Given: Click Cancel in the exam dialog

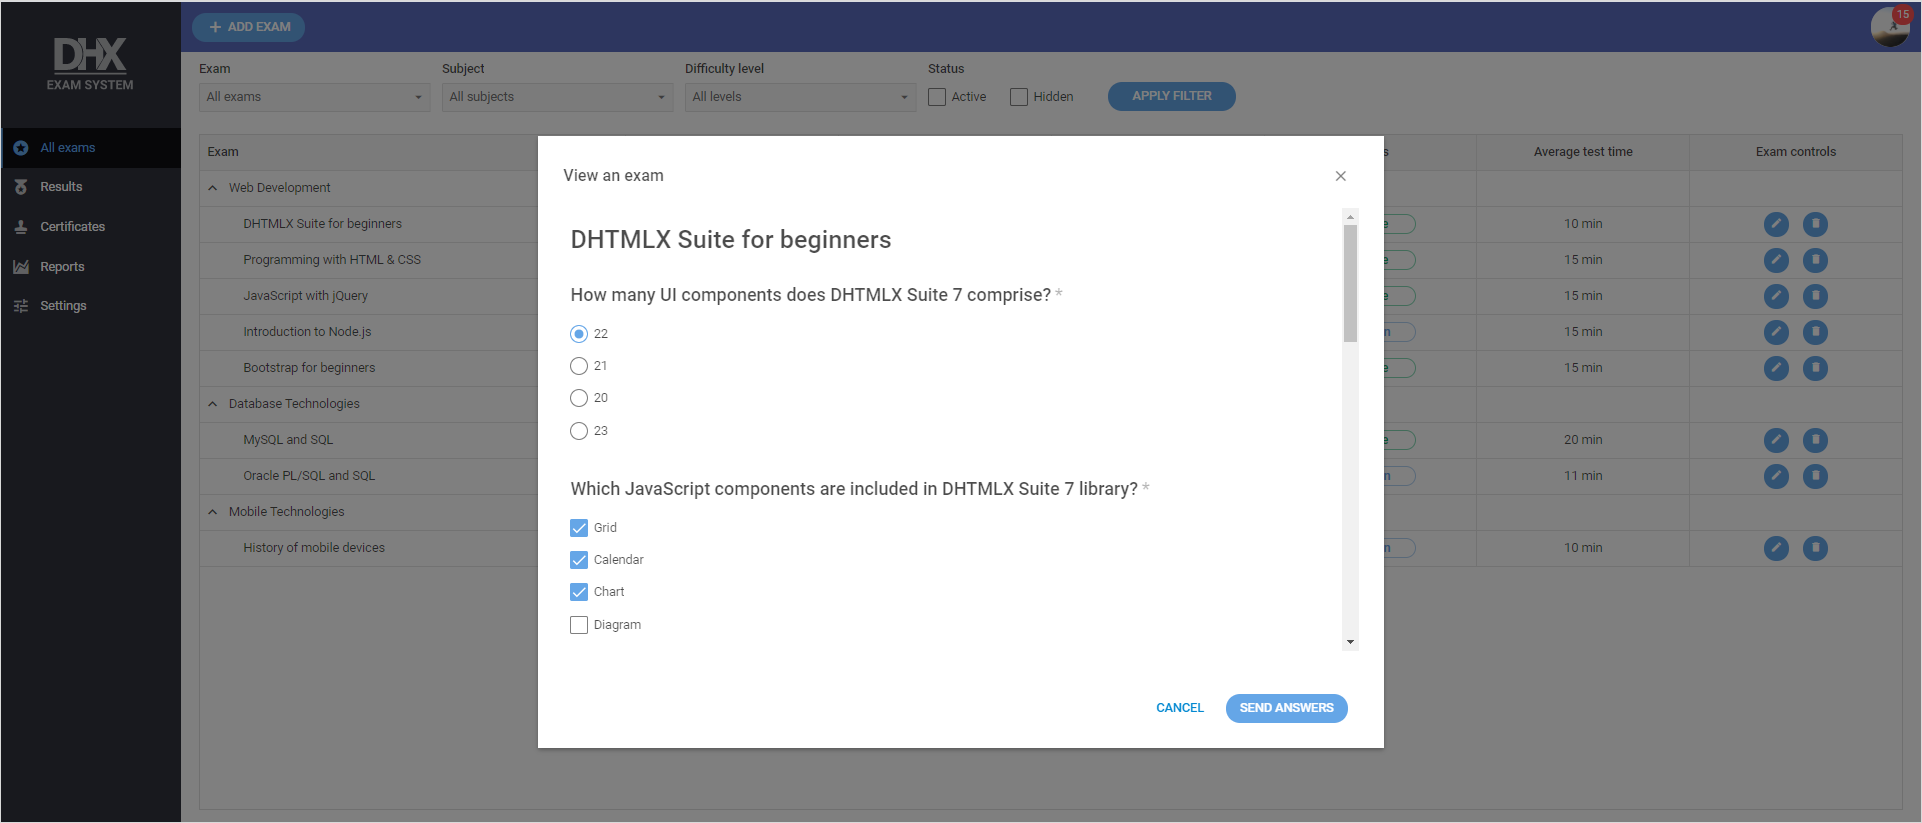Looking at the screenshot, I should point(1180,708).
